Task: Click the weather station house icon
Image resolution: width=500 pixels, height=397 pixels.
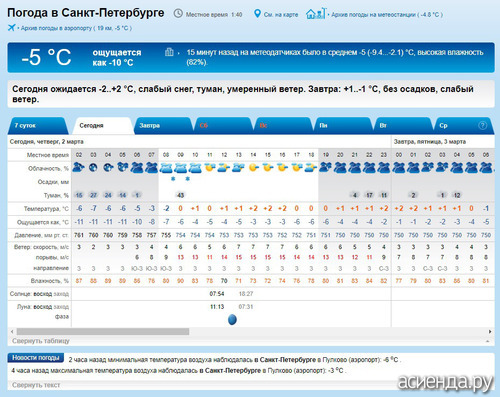Action: click(315, 13)
